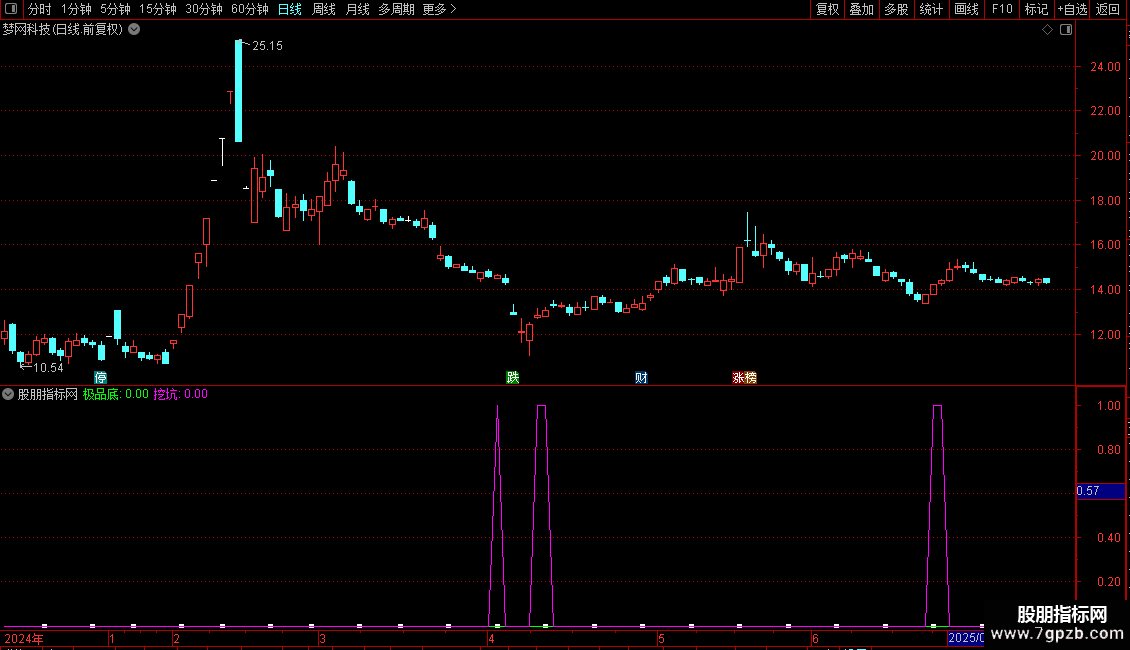This screenshot has height=650, width=1130.
Task: Select the 5分钟 period
Action: [115, 9]
